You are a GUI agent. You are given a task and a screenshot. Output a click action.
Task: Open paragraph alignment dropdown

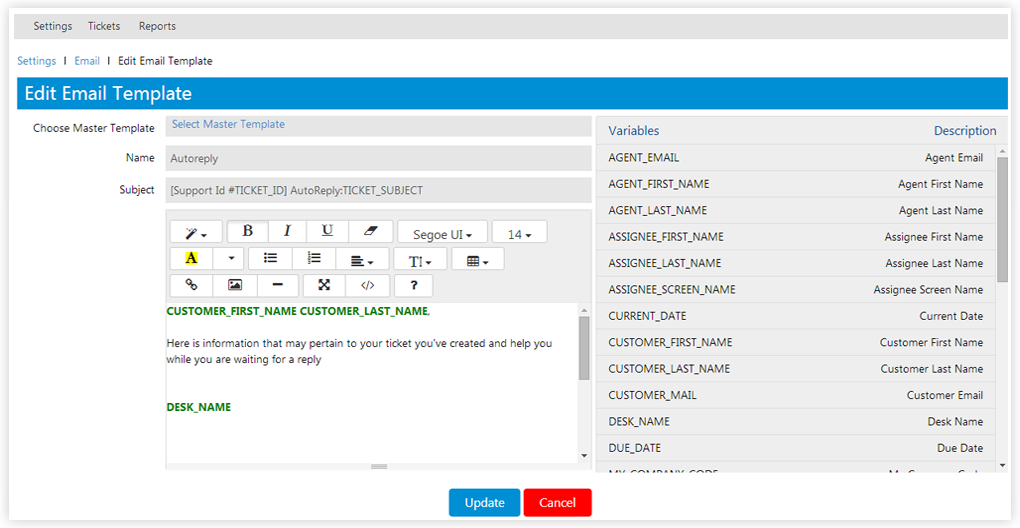[362, 261]
